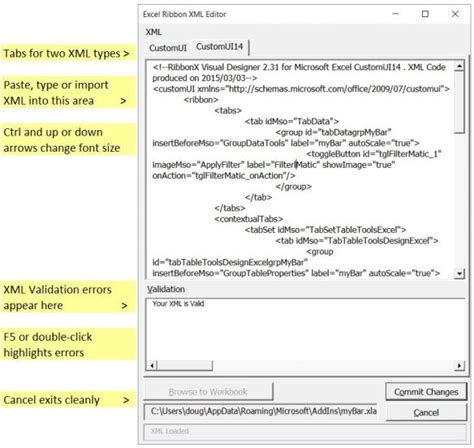The width and height of the screenshot is (474, 448).
Task: Maximize the Excel Ribbon XML Editor window
Action: click(x=425, y=14)
